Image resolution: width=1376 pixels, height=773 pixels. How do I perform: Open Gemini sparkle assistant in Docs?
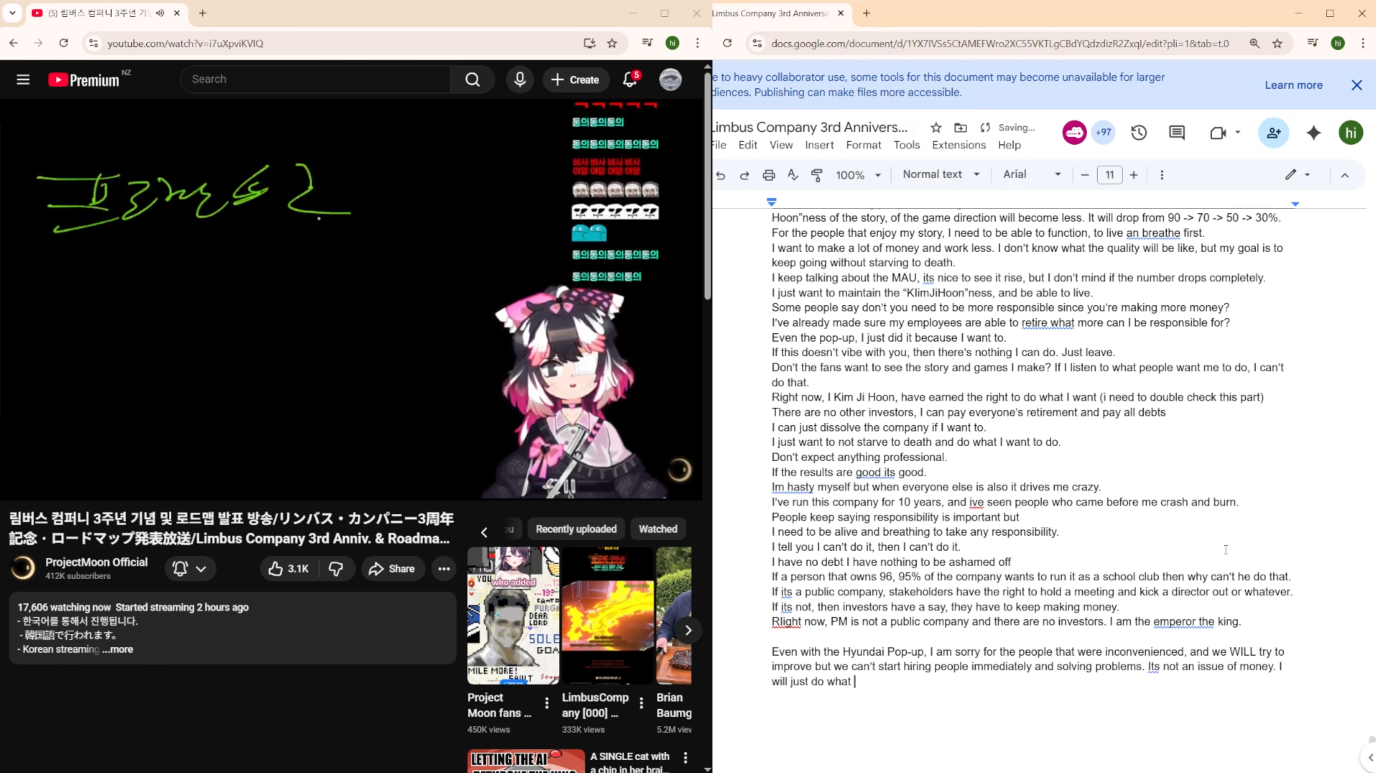(1314, 133)
